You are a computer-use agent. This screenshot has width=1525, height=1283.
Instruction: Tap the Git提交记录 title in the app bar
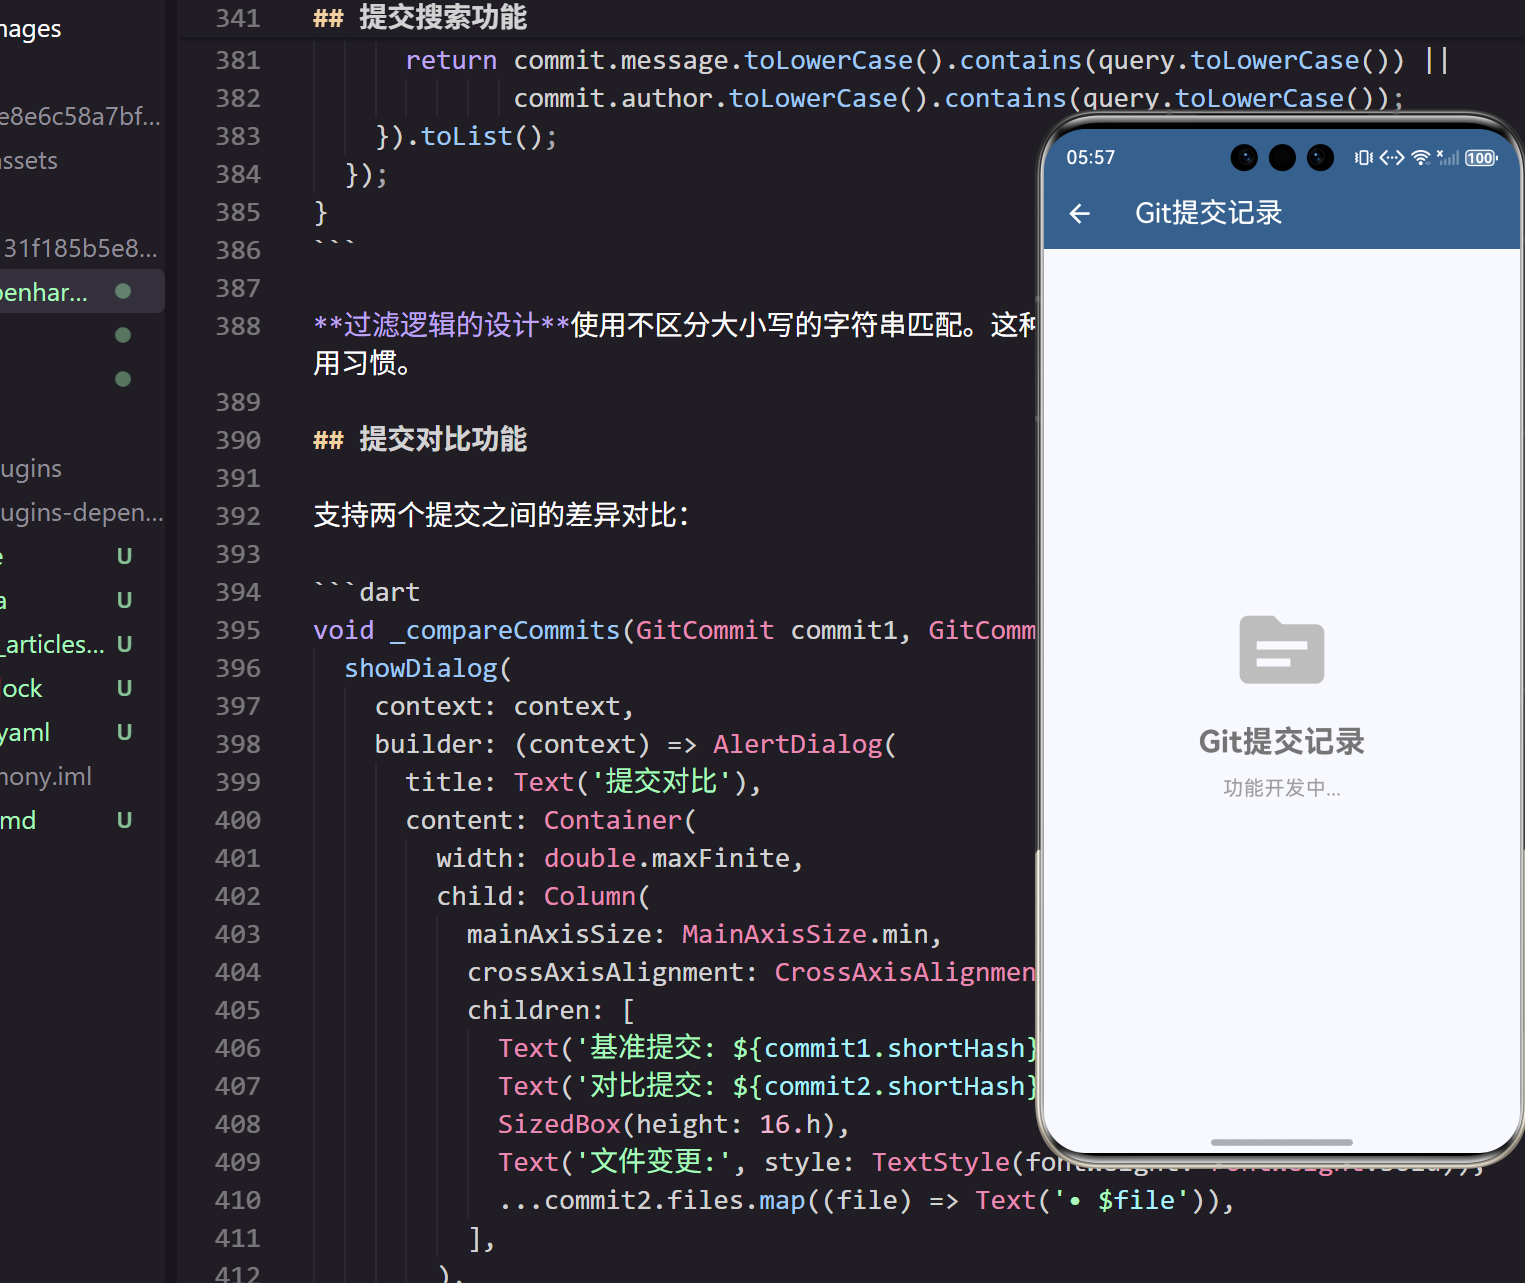[x=1208, y=213]
